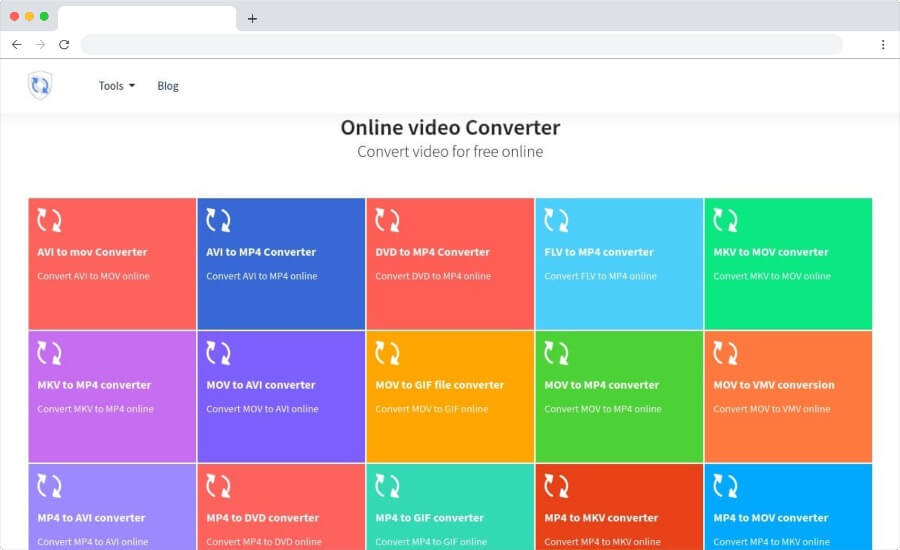This screenshot has width=900, height=550.
Task: Click 'Convert MP4 to DVD online' text
Action: click(x=264, y=542)
